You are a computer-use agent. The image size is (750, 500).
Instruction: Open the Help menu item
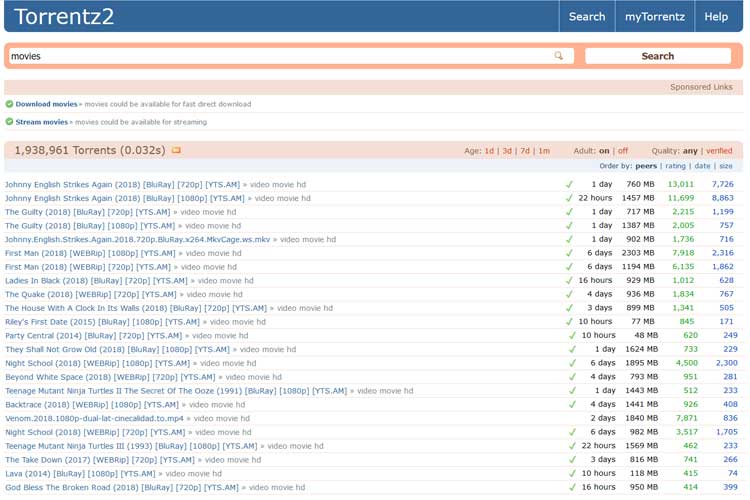tap(716, 17)
